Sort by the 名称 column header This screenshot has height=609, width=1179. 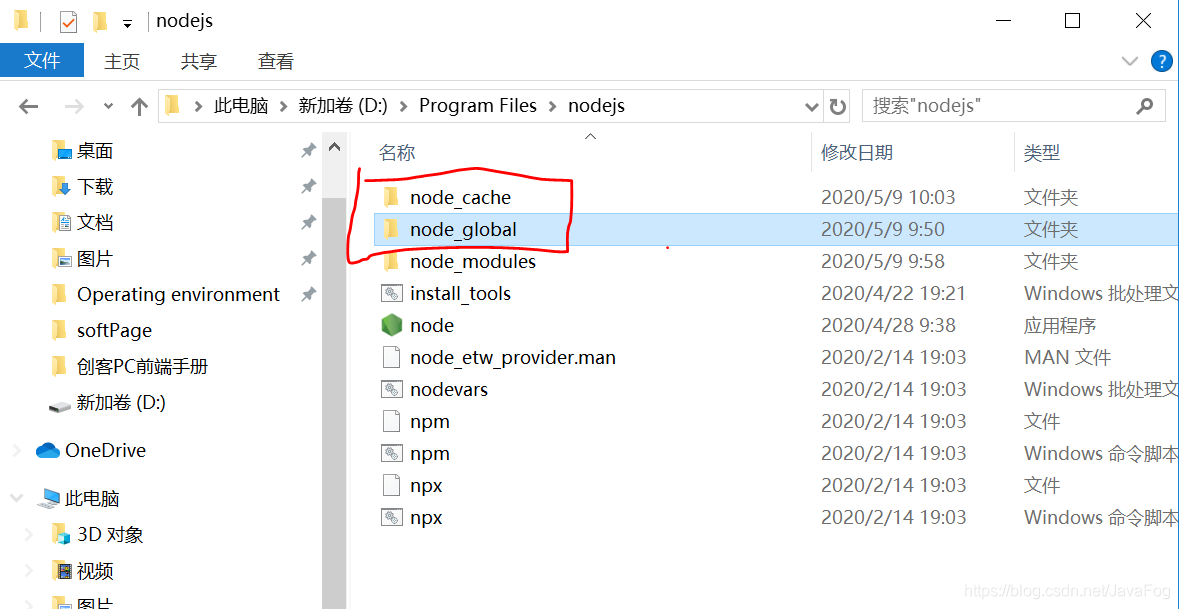coord(397,153)
